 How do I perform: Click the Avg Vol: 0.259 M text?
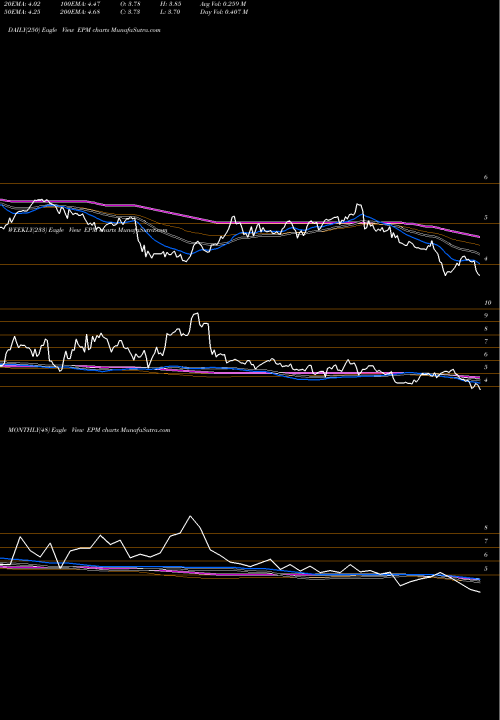tap(223, 4)
